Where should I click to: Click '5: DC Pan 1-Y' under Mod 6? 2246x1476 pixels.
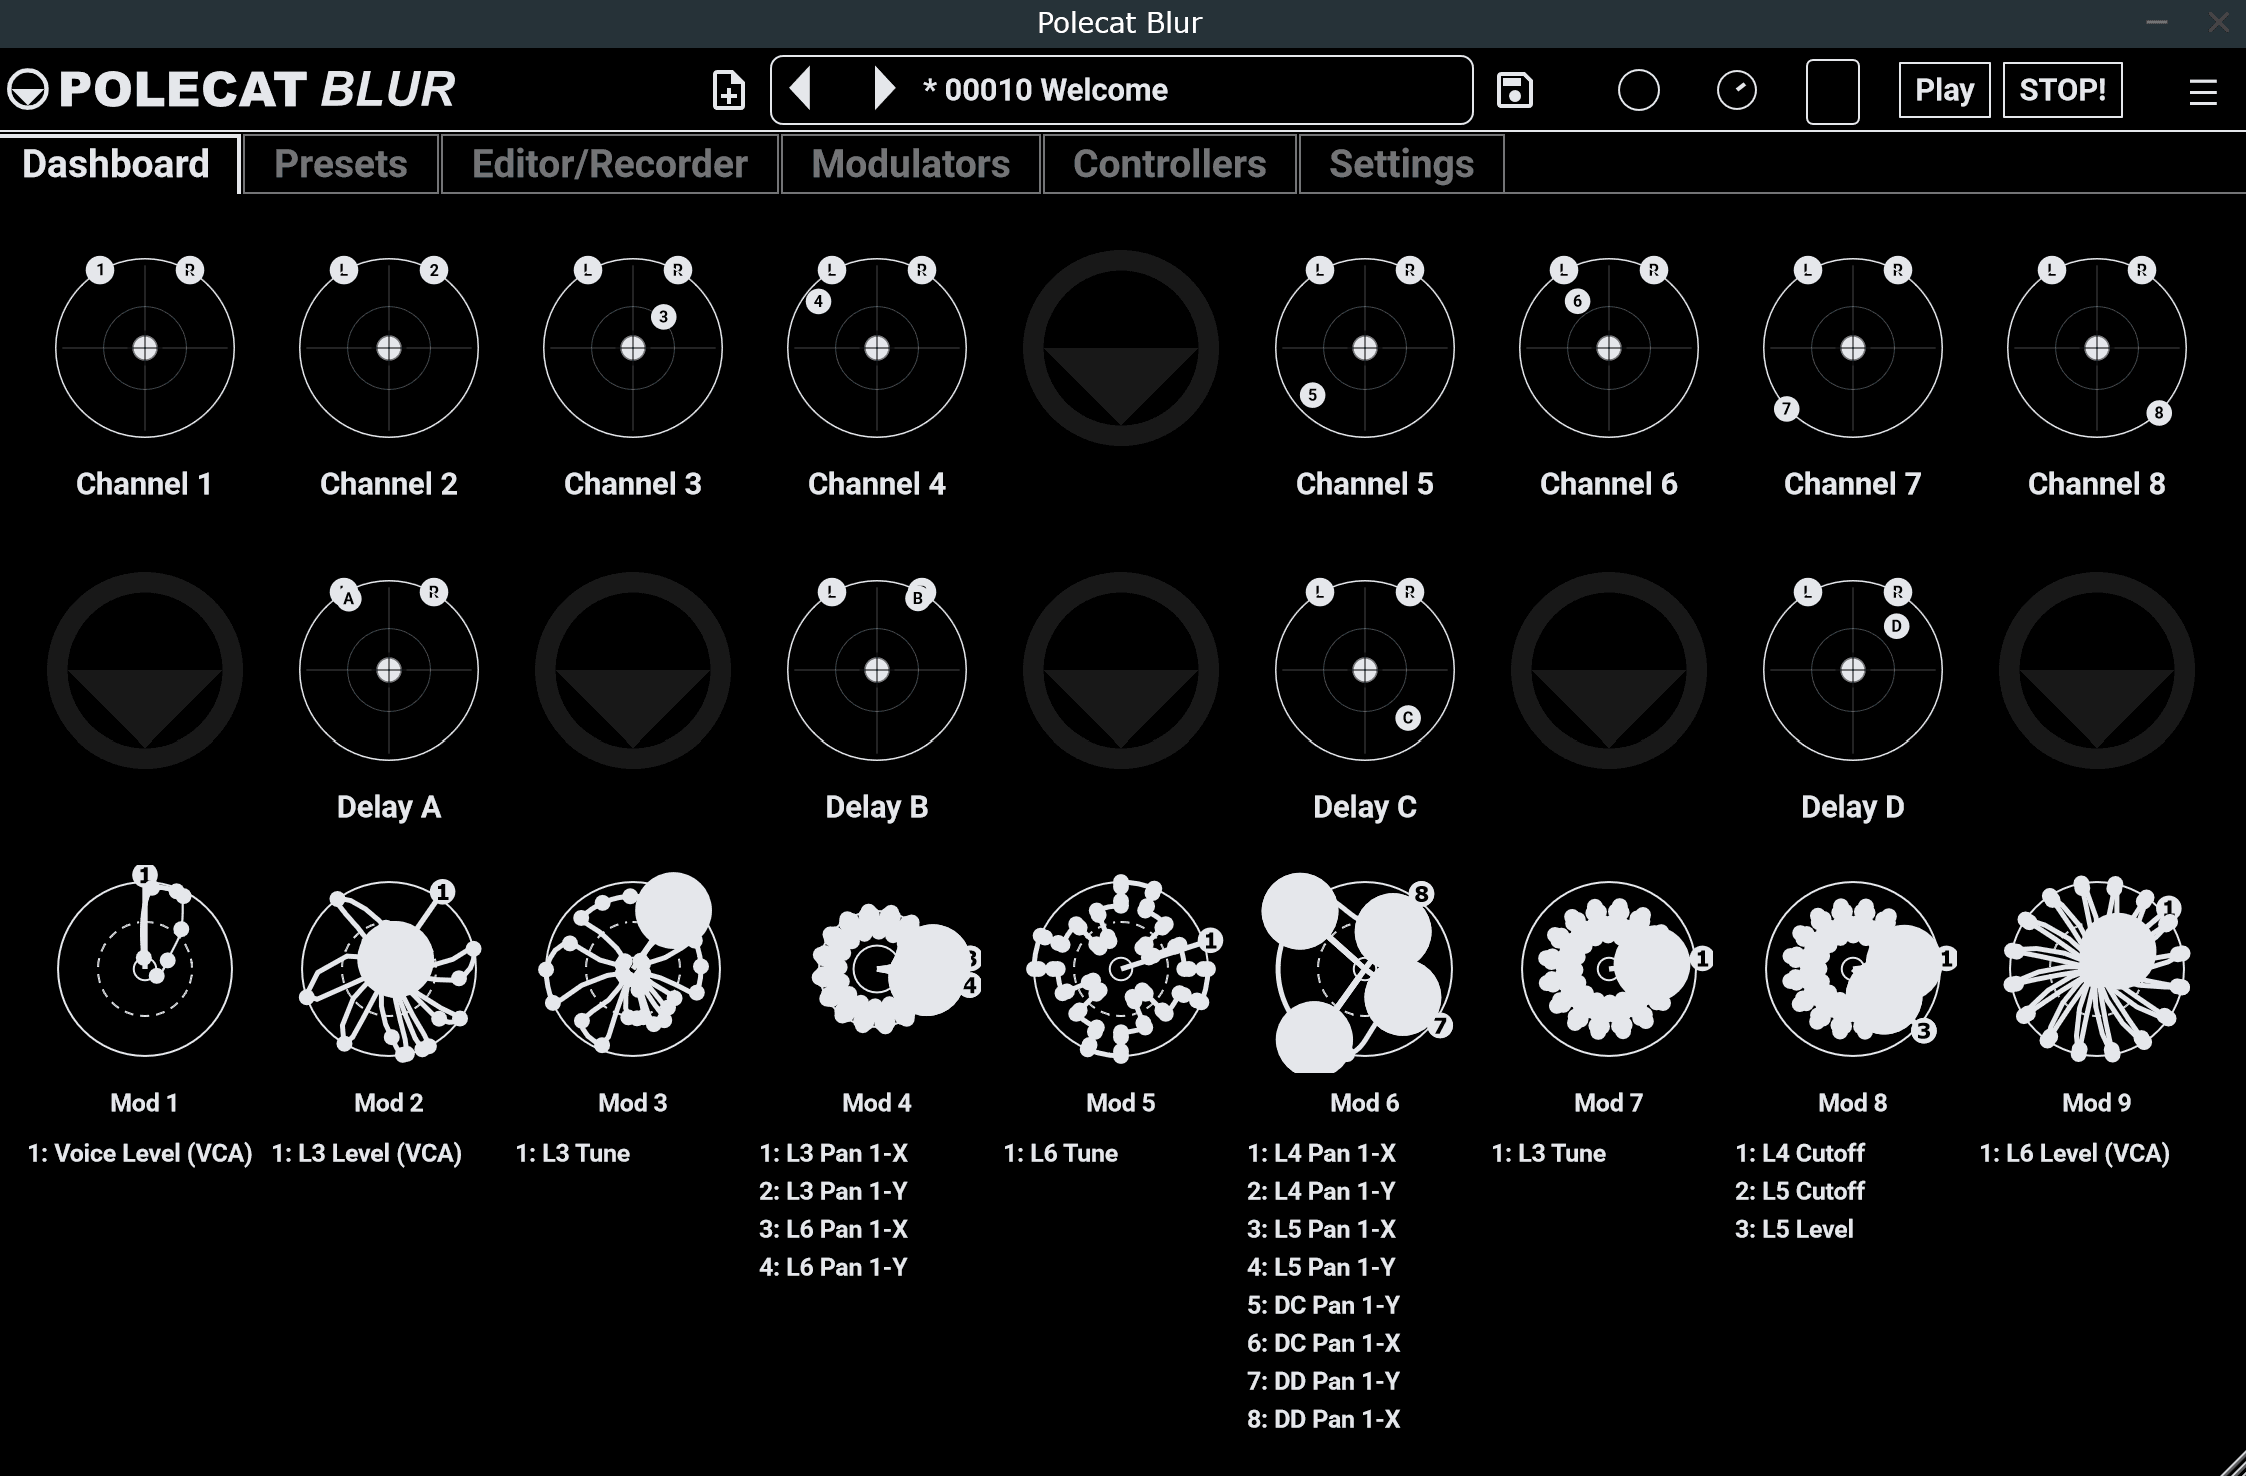click(1324, 1305)
